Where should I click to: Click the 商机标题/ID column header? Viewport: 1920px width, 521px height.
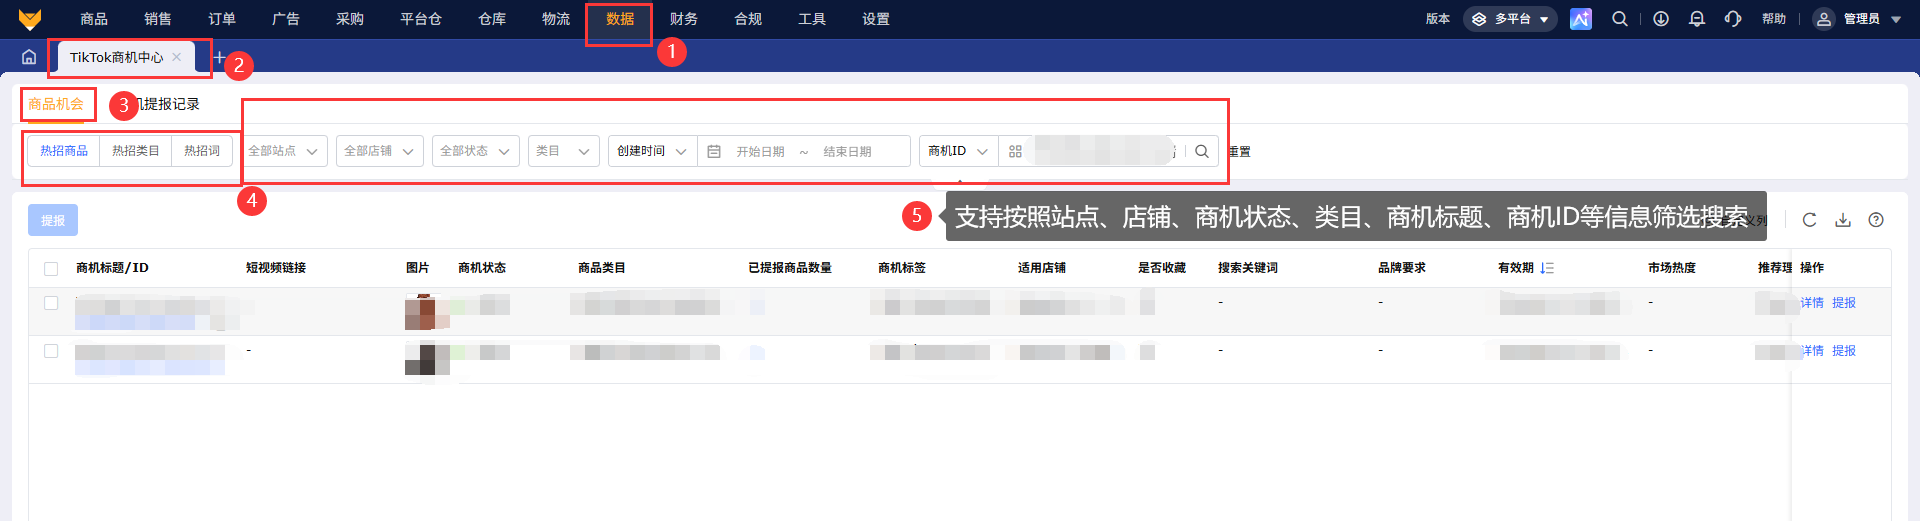coord(112,268)
